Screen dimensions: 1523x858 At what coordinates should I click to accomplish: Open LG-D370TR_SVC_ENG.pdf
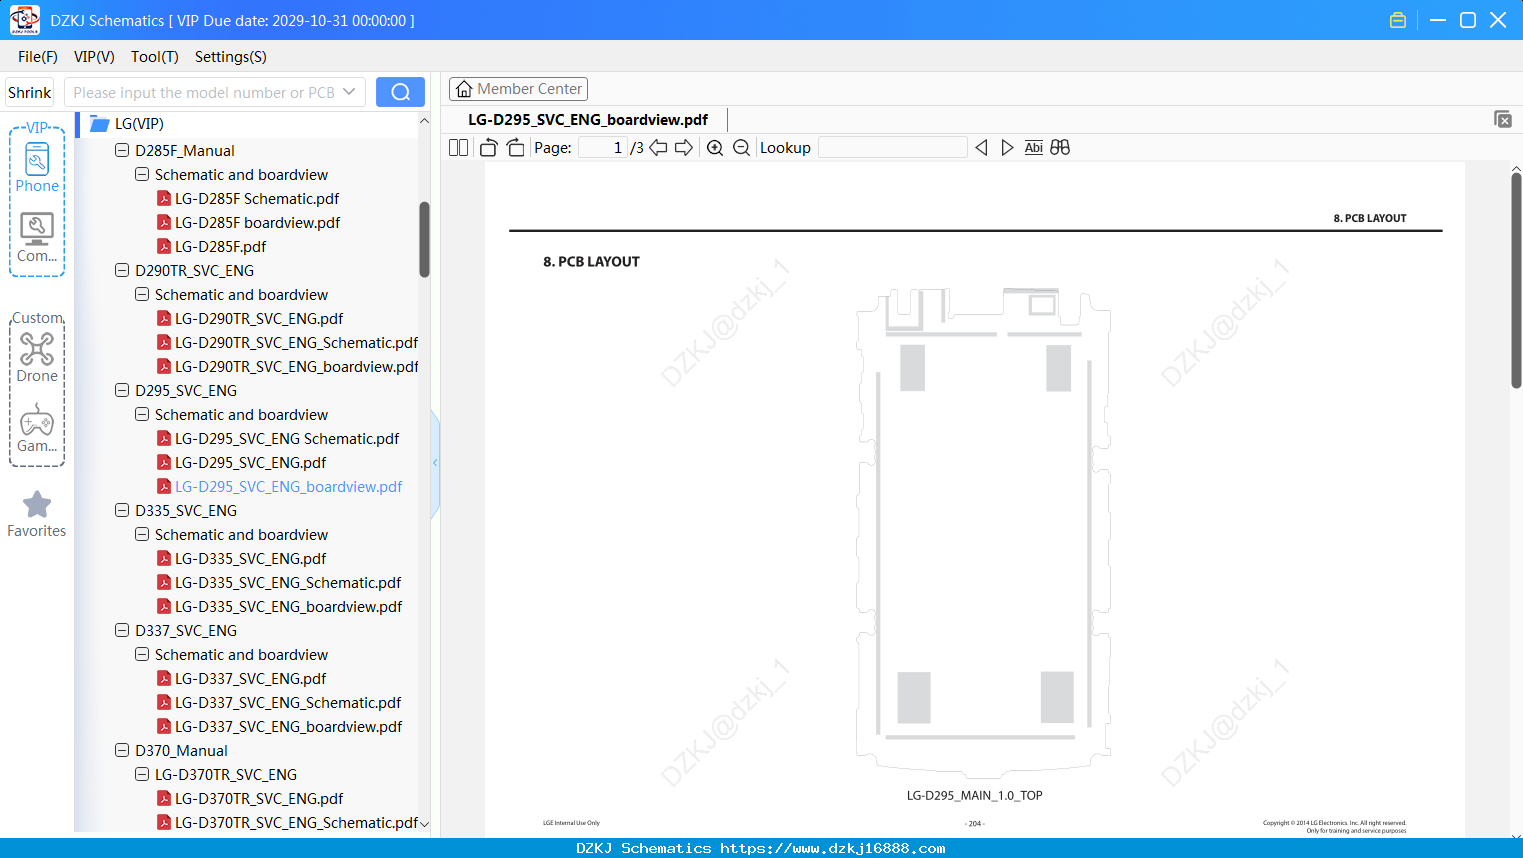click(259, 798)
